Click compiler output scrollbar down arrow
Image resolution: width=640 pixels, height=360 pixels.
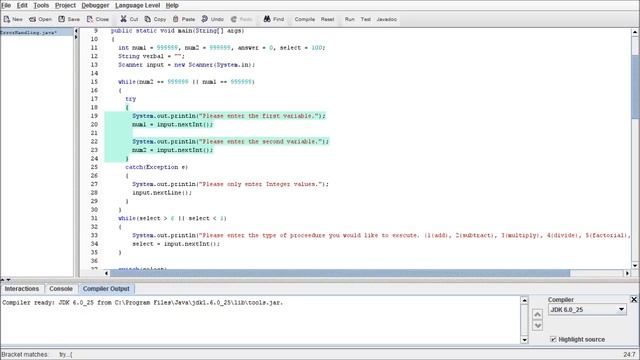524,340
